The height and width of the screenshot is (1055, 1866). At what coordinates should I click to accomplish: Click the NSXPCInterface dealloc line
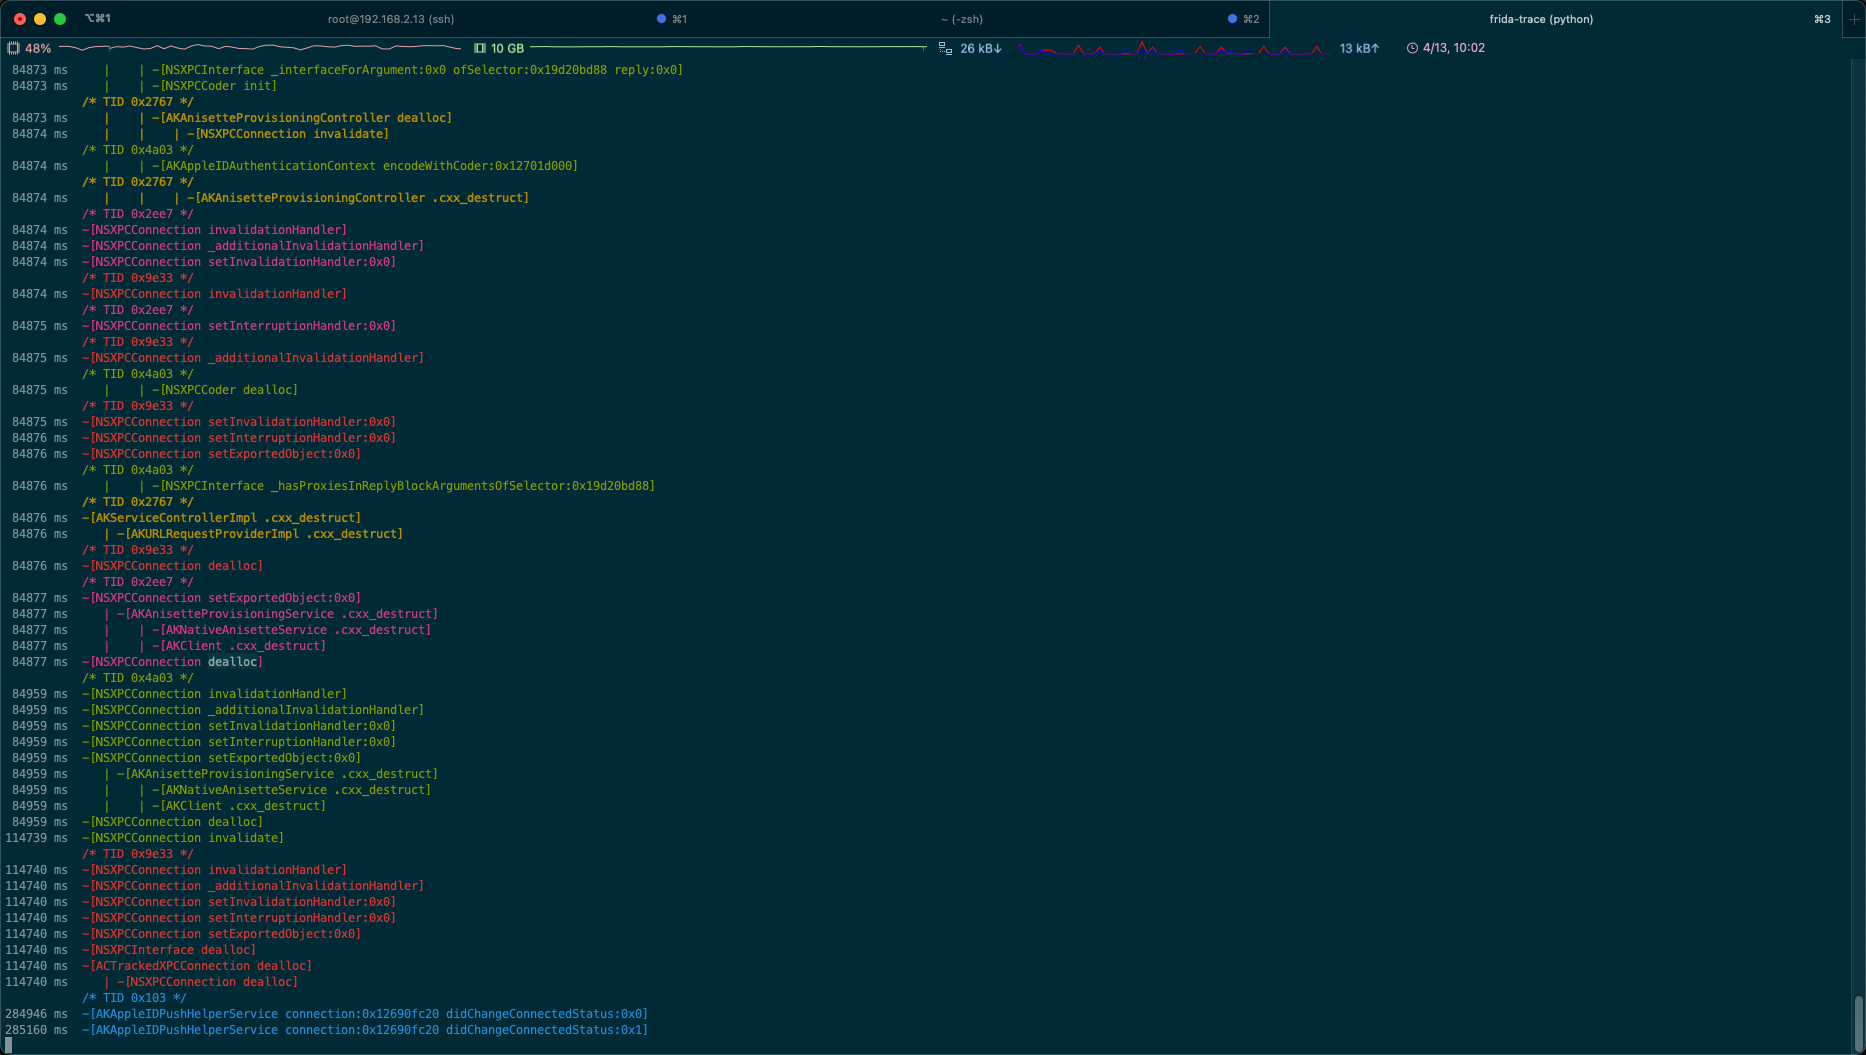pos(169,950)
